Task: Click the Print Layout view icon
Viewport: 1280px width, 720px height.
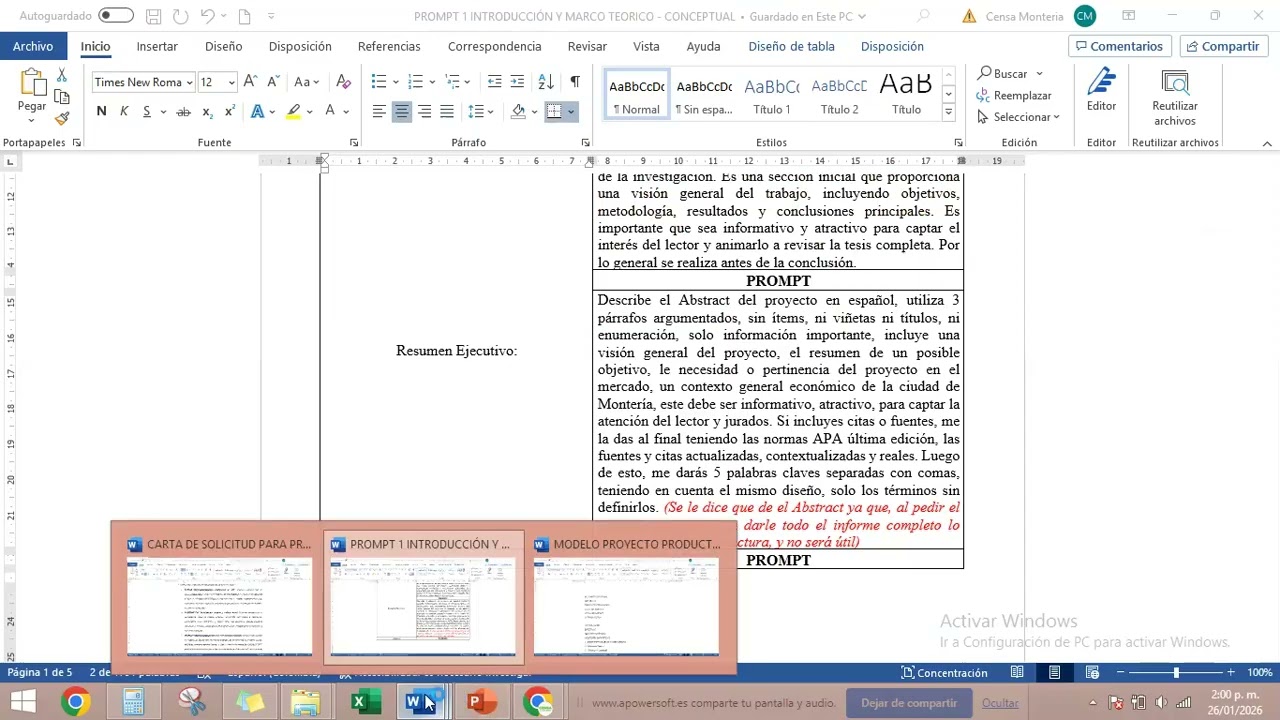Action: pos(1054,673)
